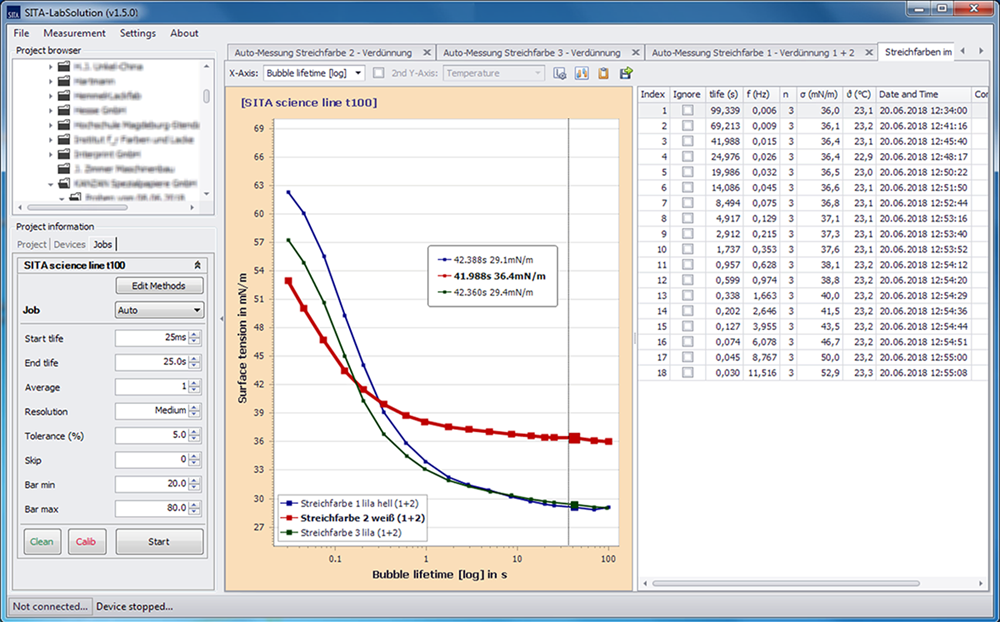The width and height of the screenshot is (1000, 622).
Task: Click the bar chart settings toolbar icon
Action: [x=582, y=73]
